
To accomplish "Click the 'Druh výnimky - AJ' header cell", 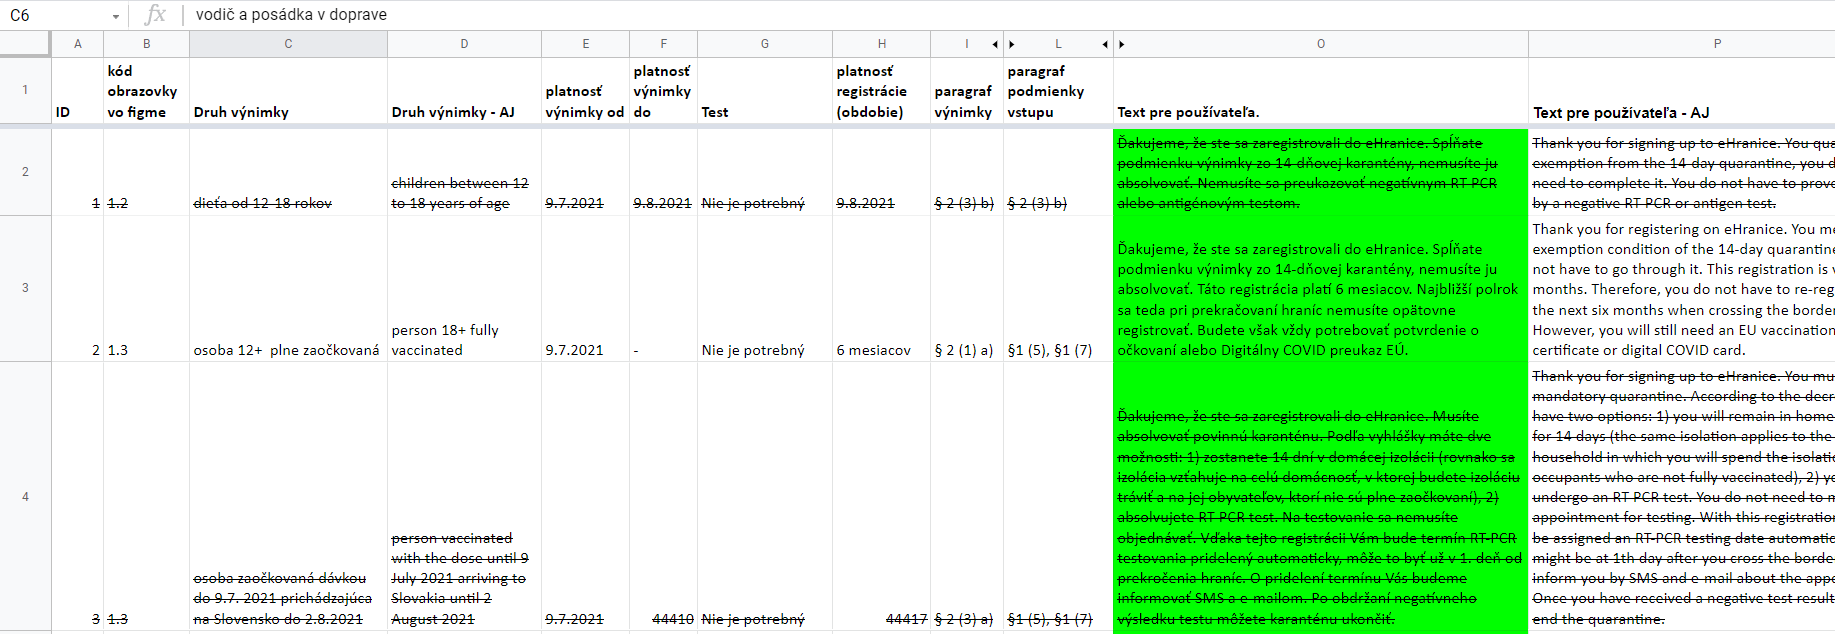I will (x=465, y=91).
